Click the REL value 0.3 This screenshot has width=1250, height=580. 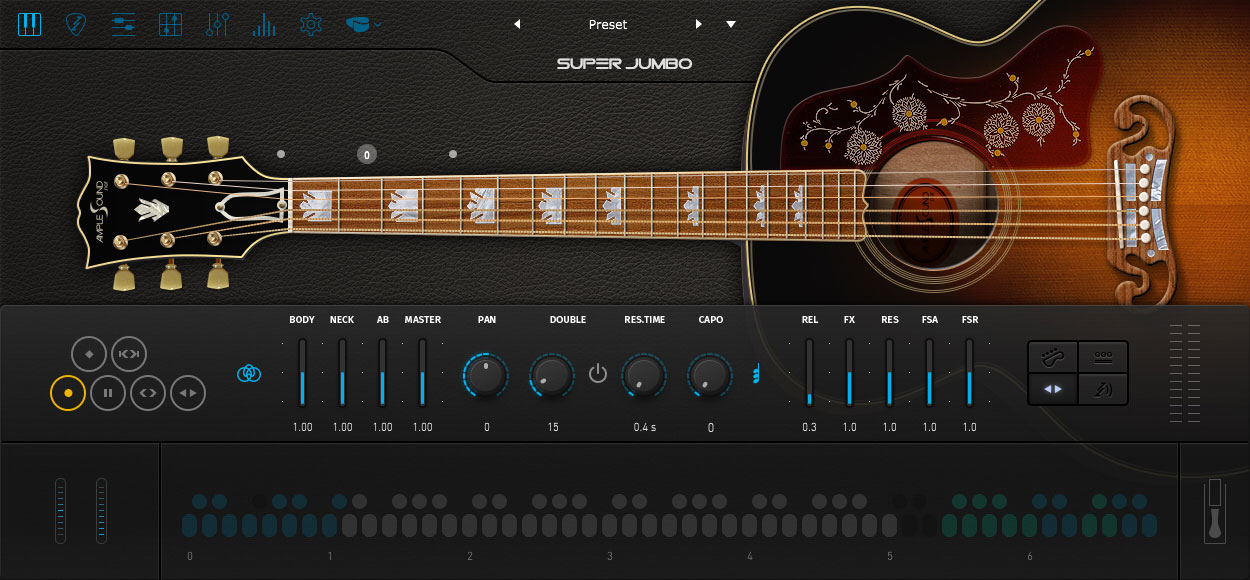(809, 427)
